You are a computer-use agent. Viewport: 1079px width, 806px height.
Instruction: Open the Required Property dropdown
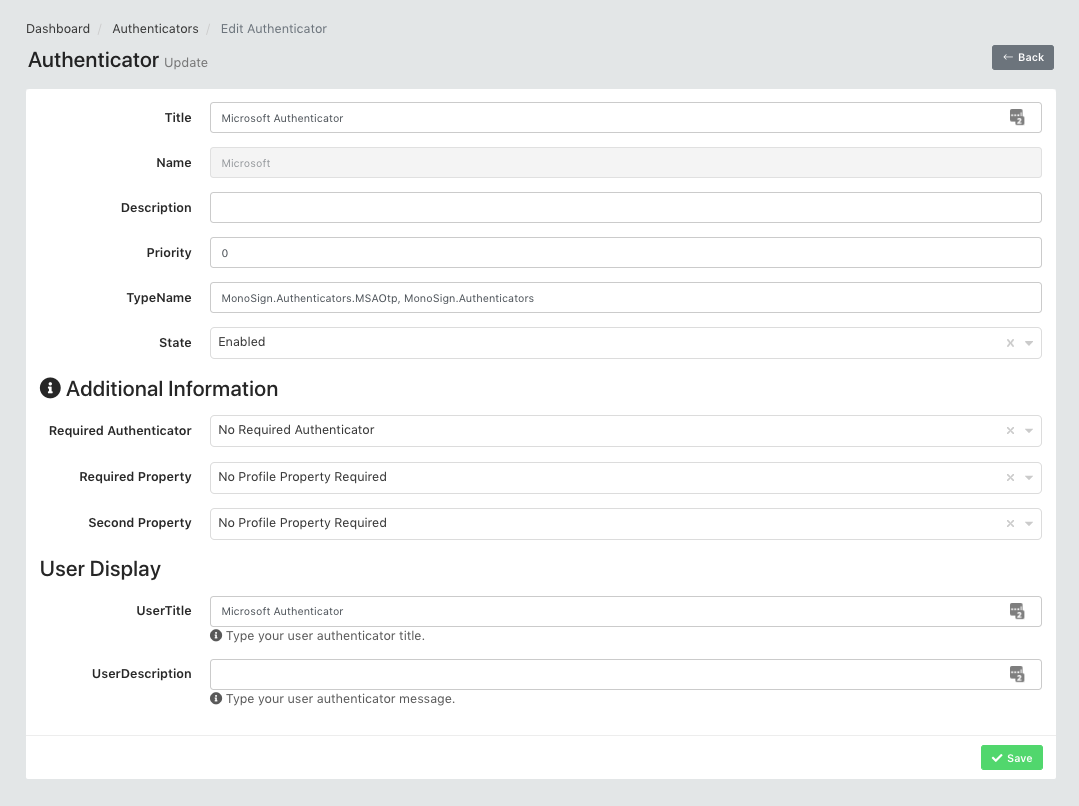[1029, 478]
